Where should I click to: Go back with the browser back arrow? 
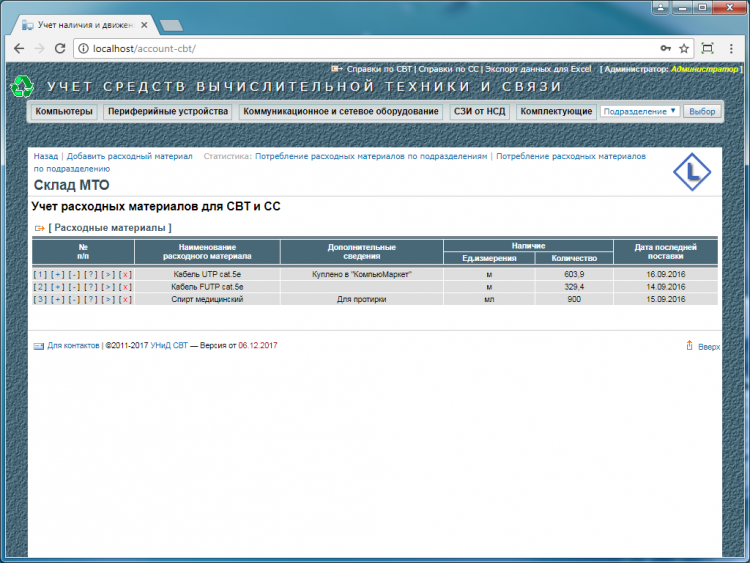[19, 48]
